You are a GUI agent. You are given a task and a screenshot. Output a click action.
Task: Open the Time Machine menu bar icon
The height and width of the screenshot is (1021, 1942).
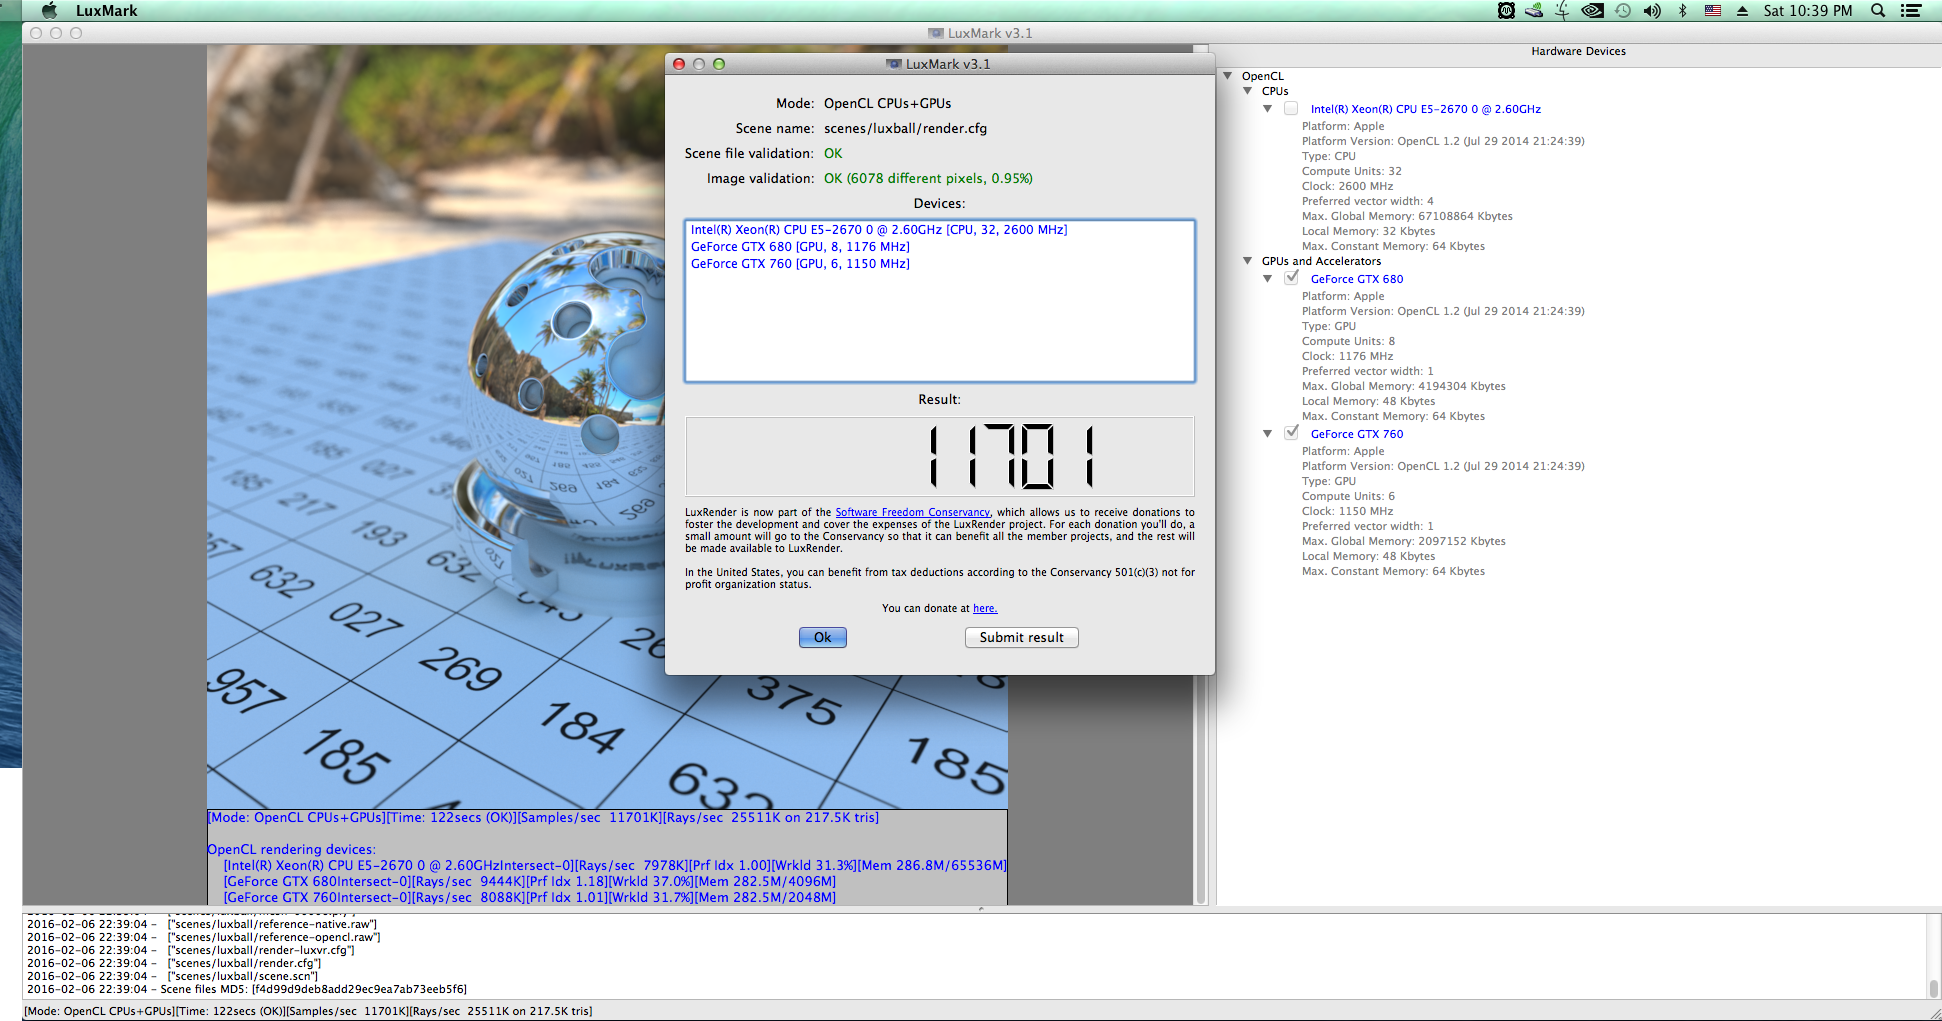1623,11
